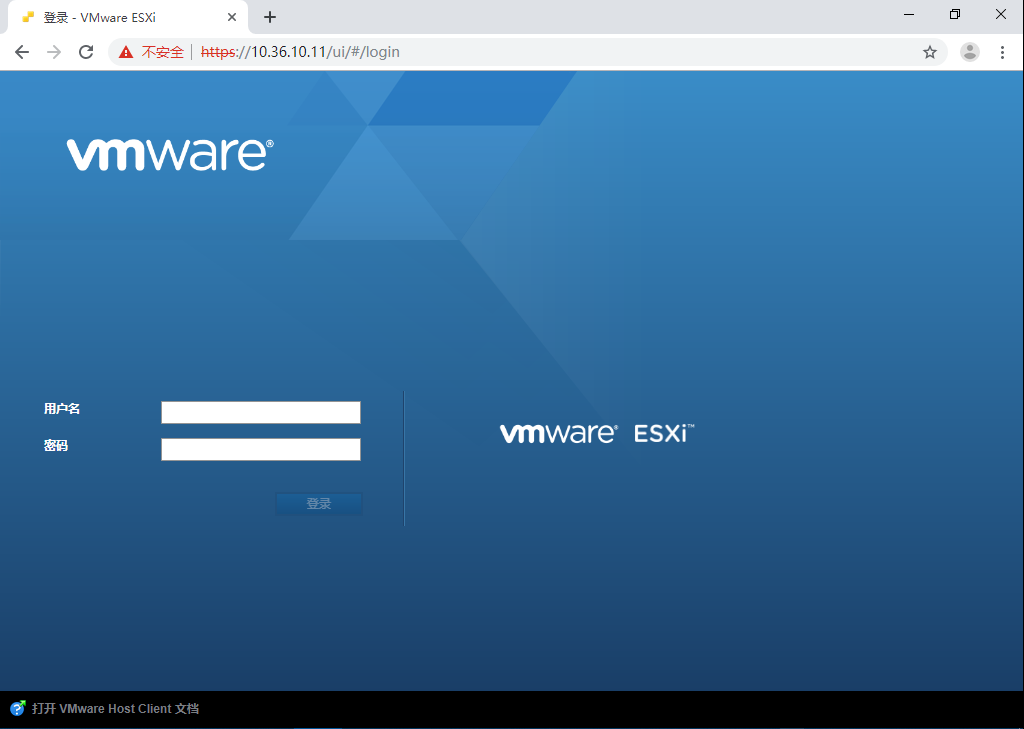This screenshot has width=1024, height=729.
Task: Open the Chrome three-dot menu icon
Action: [1003, 51]
